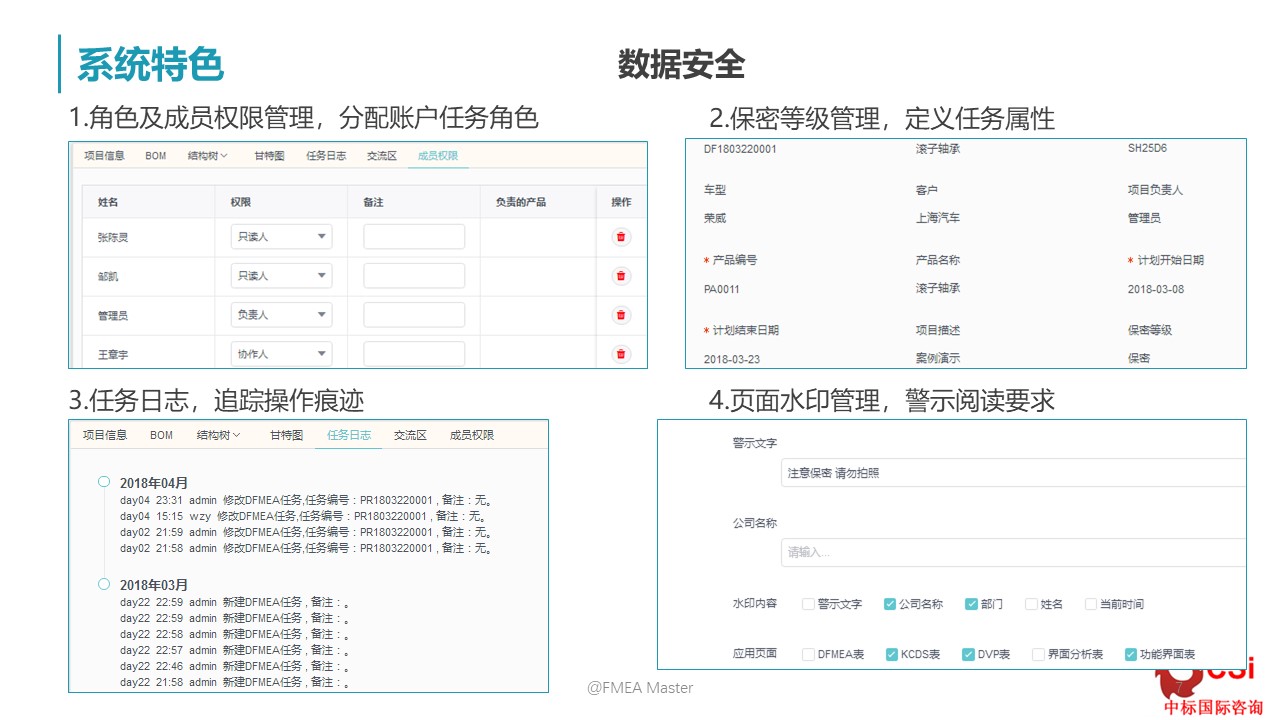This screenshot has height=720, width=1280.
Task: Click the active 成员权限 tab with underline
Action: [x=438, y=156]
